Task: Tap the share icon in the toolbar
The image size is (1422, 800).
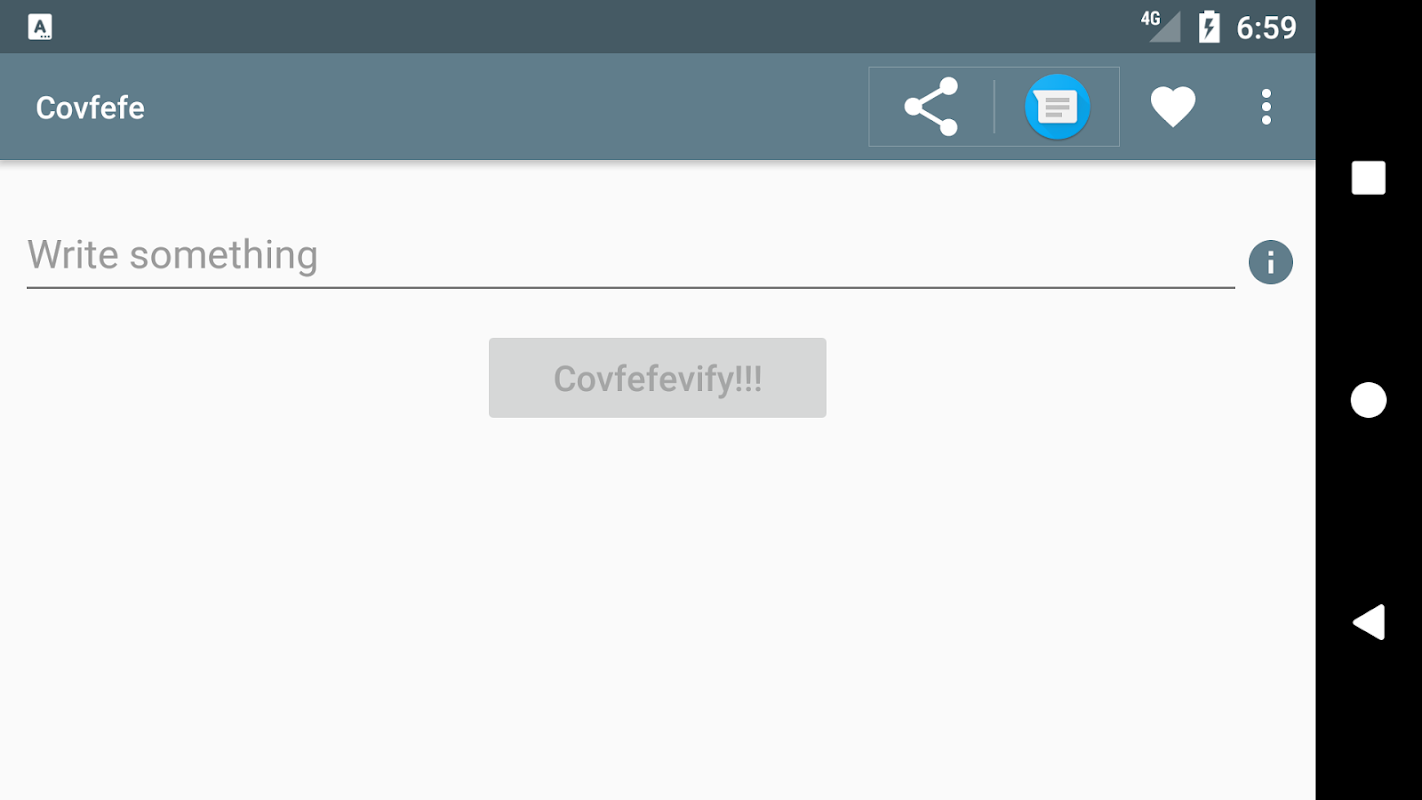Action: click(x=931, y=107)
